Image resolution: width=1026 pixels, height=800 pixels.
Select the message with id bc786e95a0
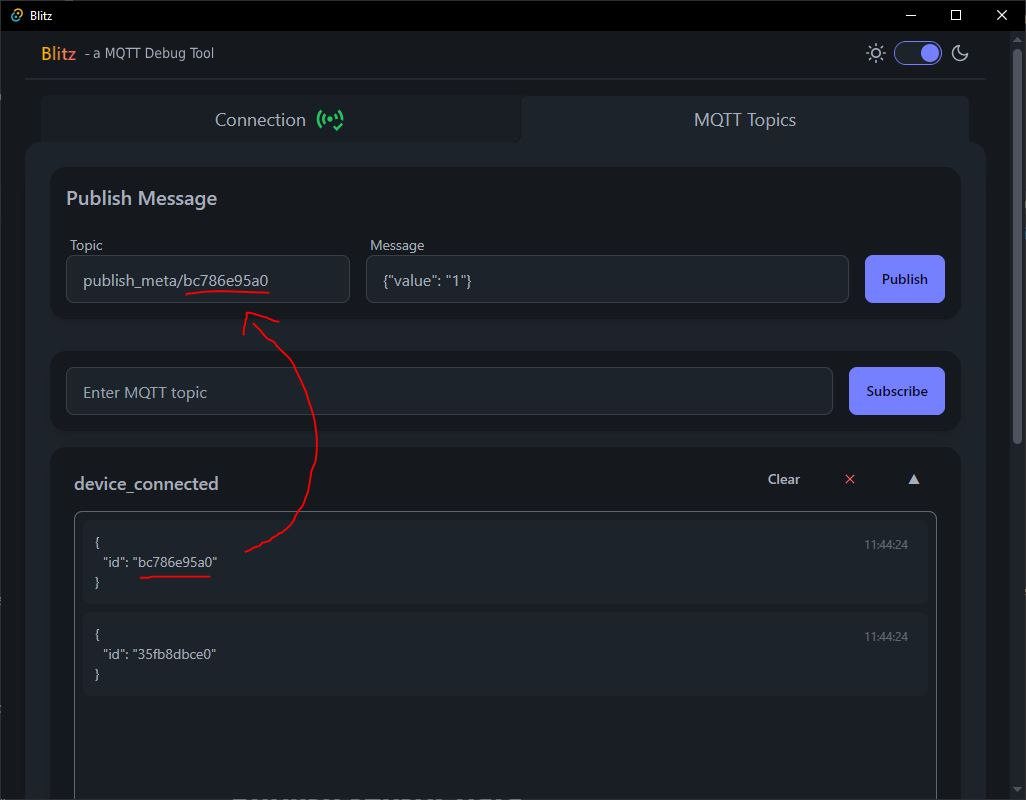pyautogui.click(x=504, y=562)
